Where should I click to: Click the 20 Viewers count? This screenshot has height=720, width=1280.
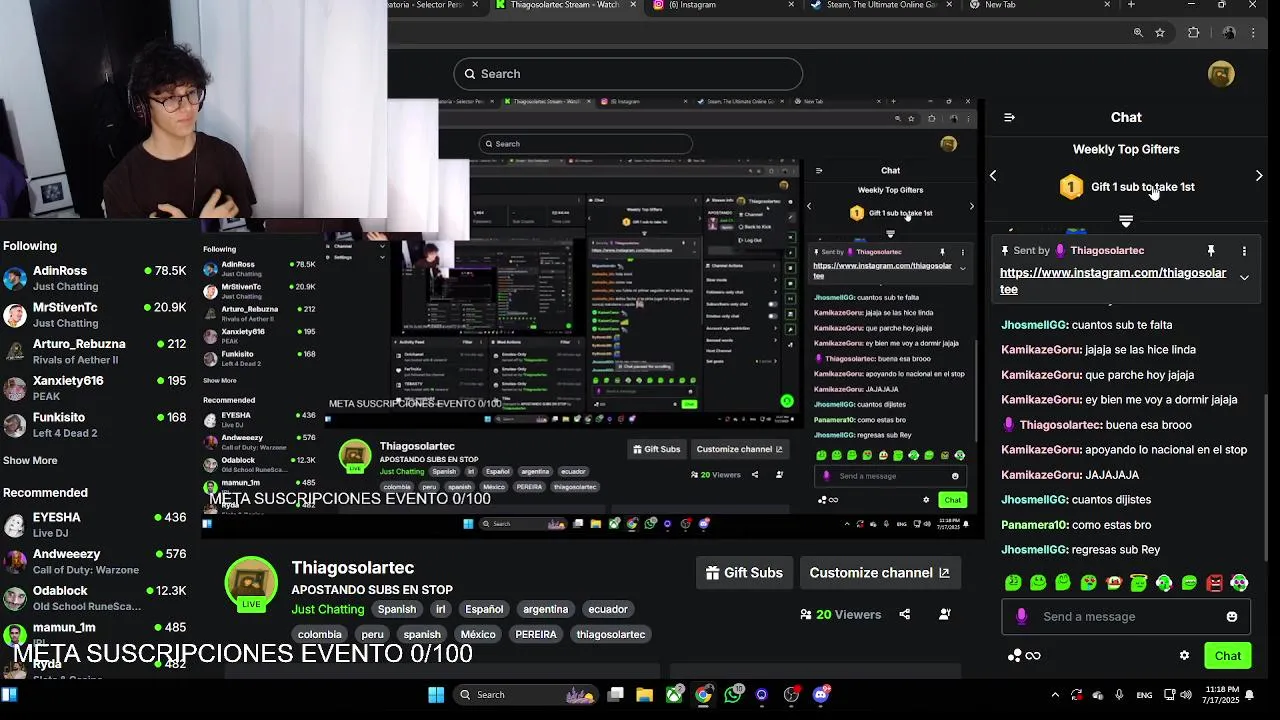pos(841,615)
